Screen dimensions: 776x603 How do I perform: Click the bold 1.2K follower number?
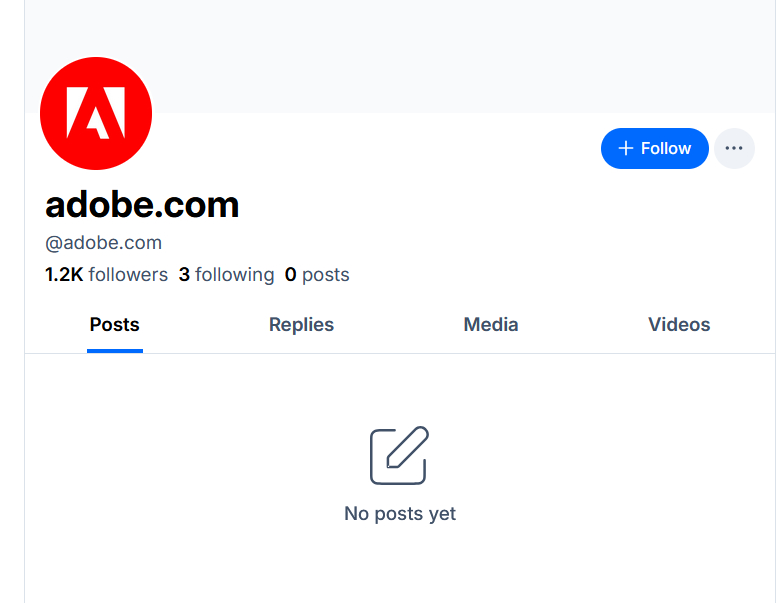tap(64, 275)
